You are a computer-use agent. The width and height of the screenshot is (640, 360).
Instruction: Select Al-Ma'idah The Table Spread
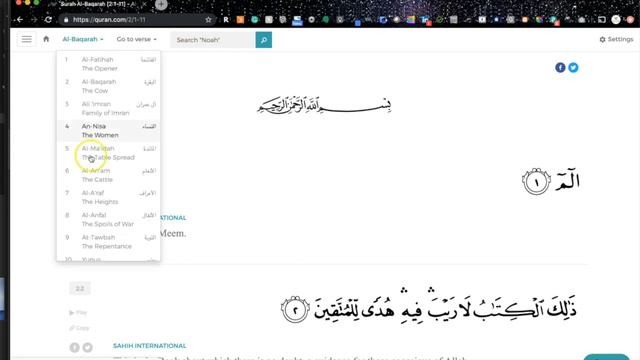tap(108, 153)
